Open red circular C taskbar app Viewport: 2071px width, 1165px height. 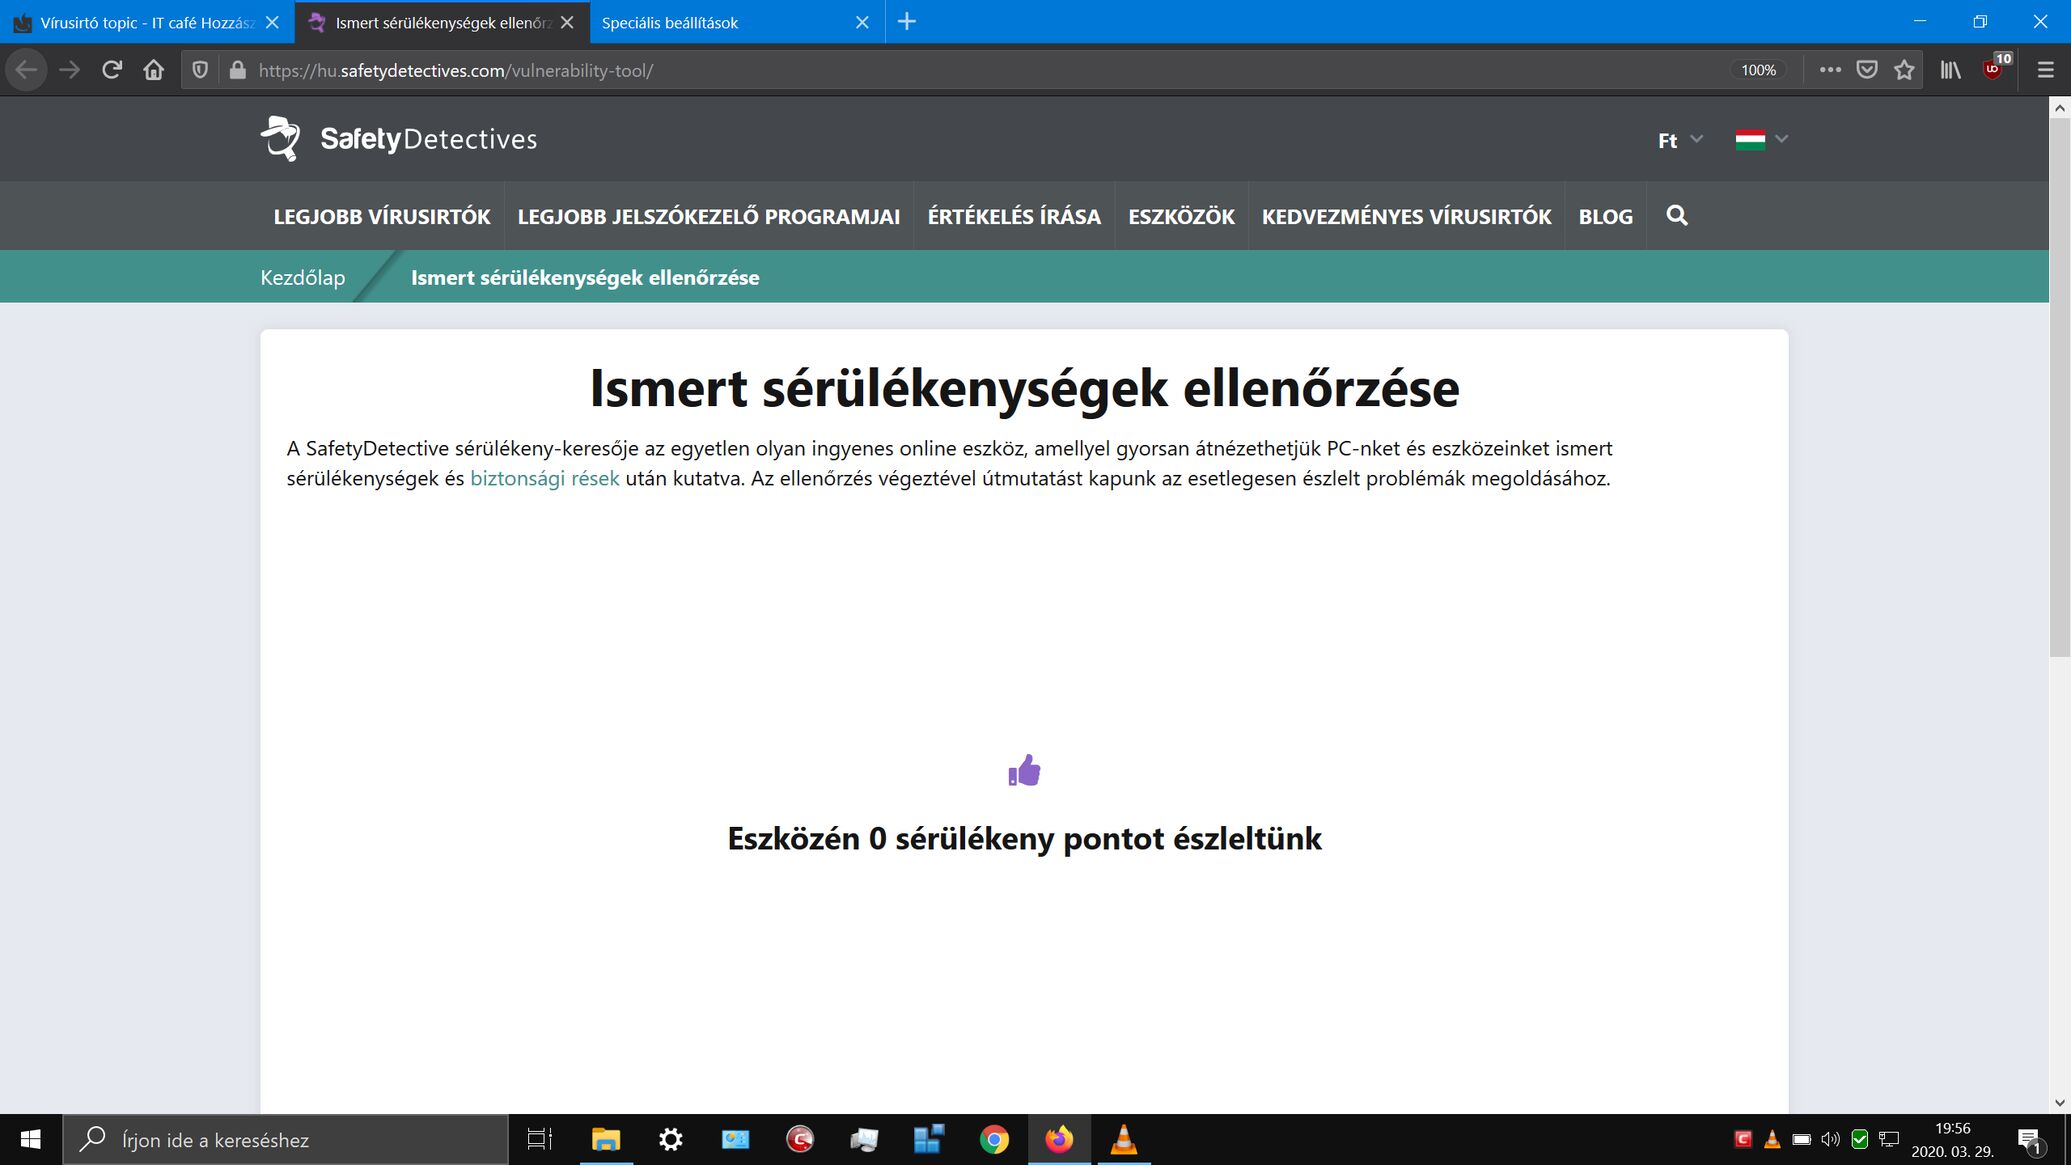pos(800,1140)
